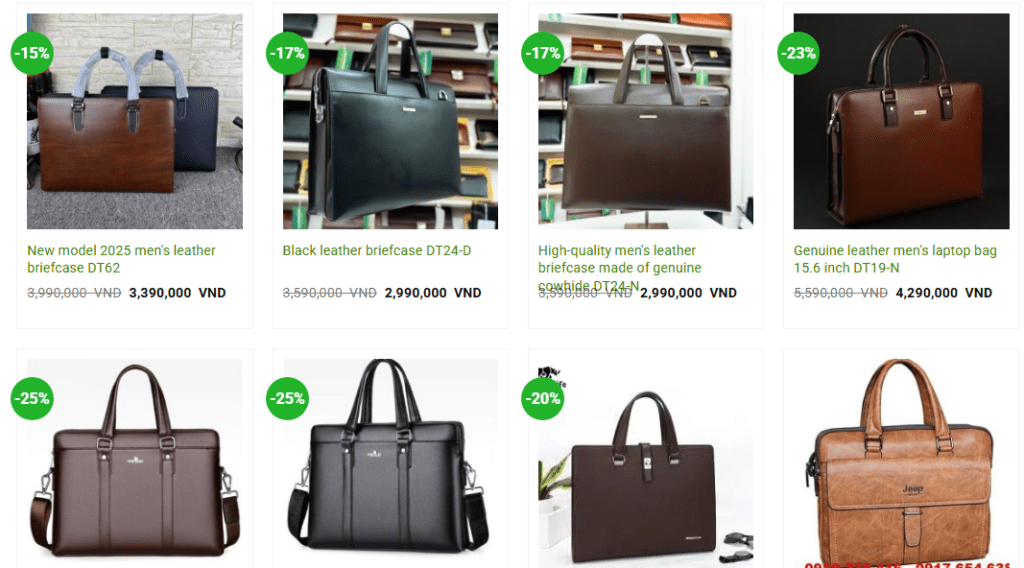Click the -15% discount badge
The height and width of the screenshot is (568, 1024).
coord(32,53)
